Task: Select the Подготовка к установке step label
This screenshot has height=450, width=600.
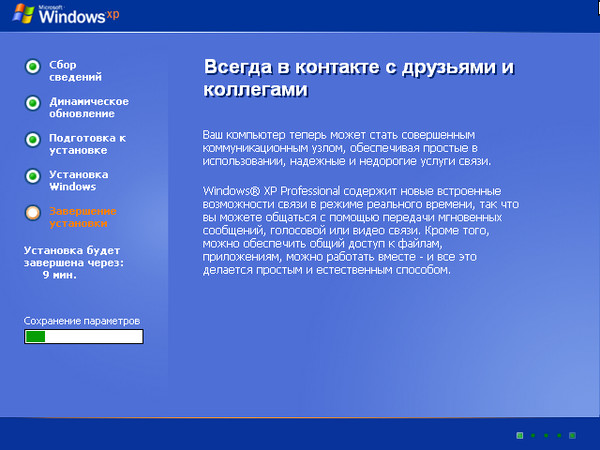Action: coord(88,144)
